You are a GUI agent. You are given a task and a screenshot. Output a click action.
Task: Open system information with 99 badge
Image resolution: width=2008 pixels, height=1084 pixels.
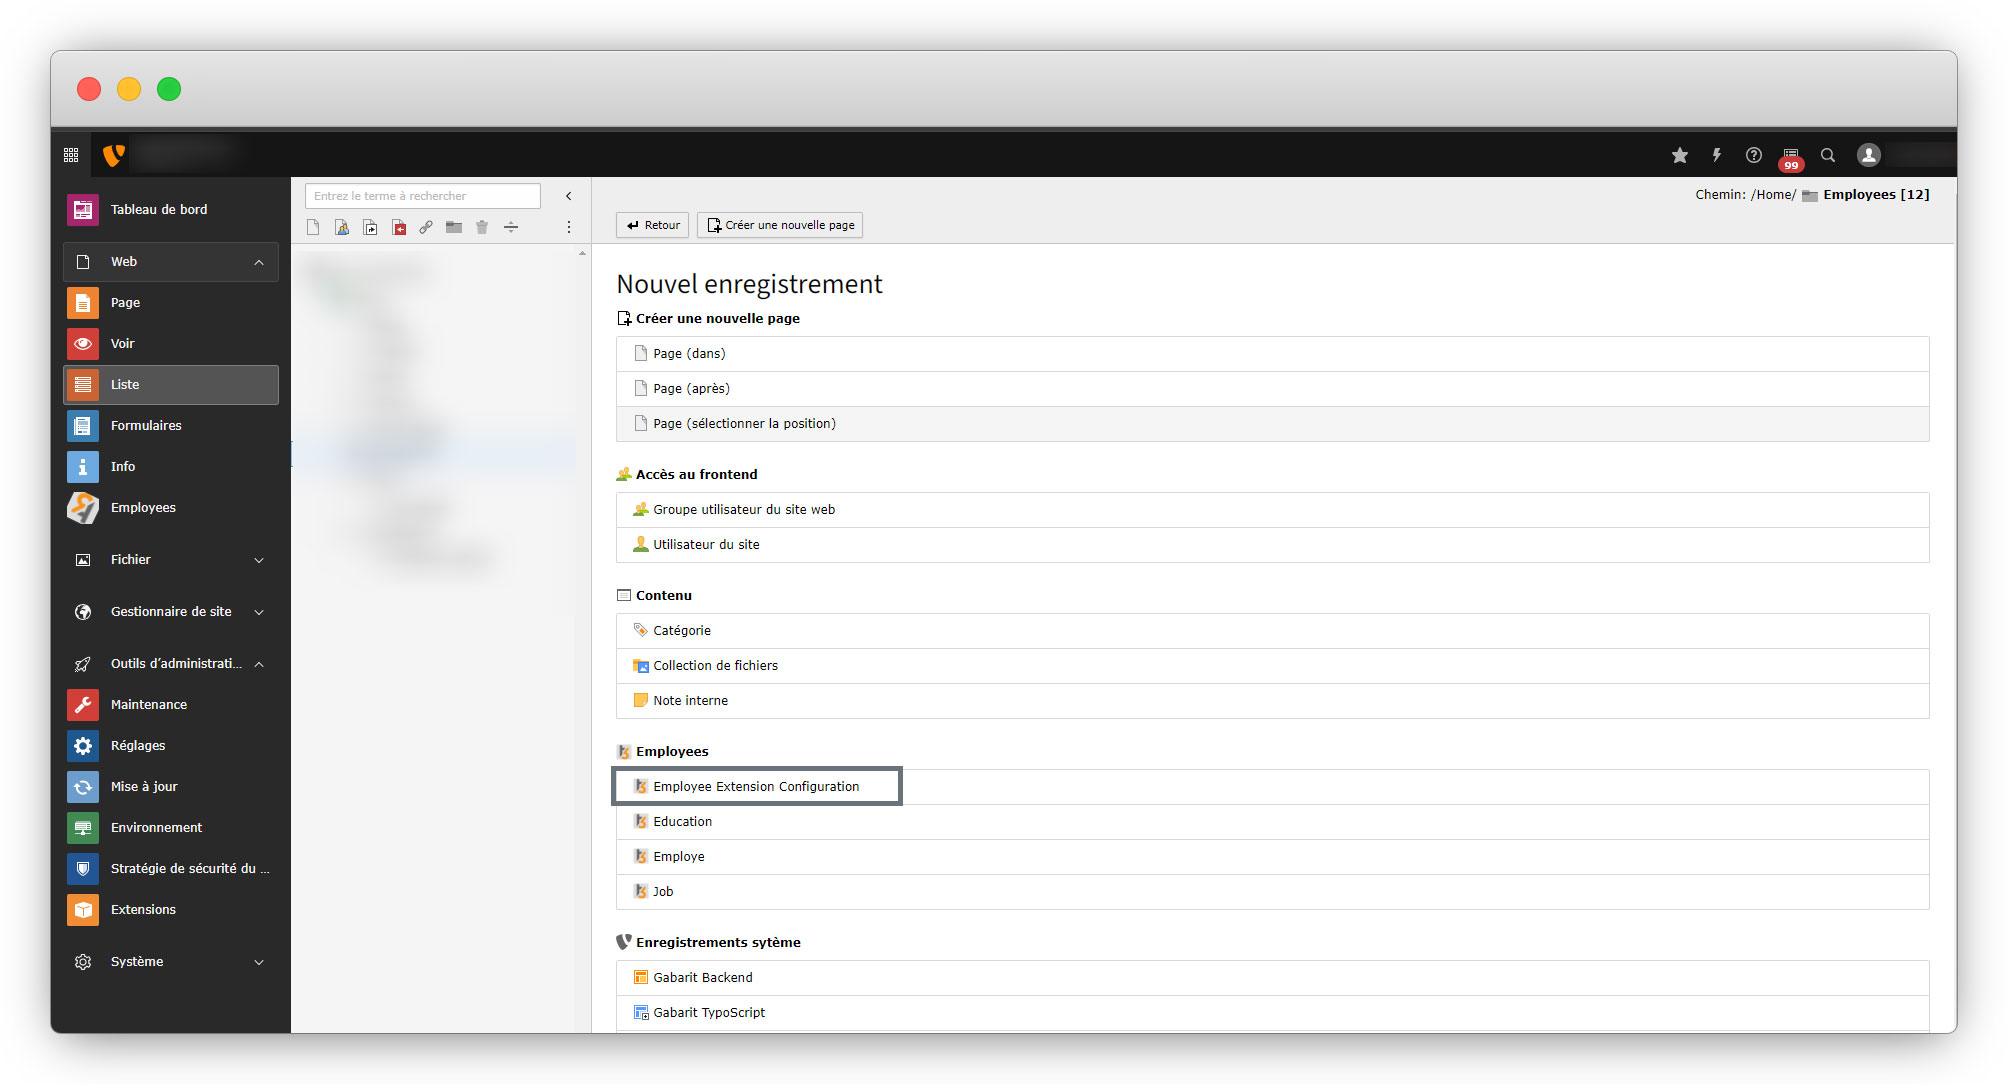click(1790, 157)
